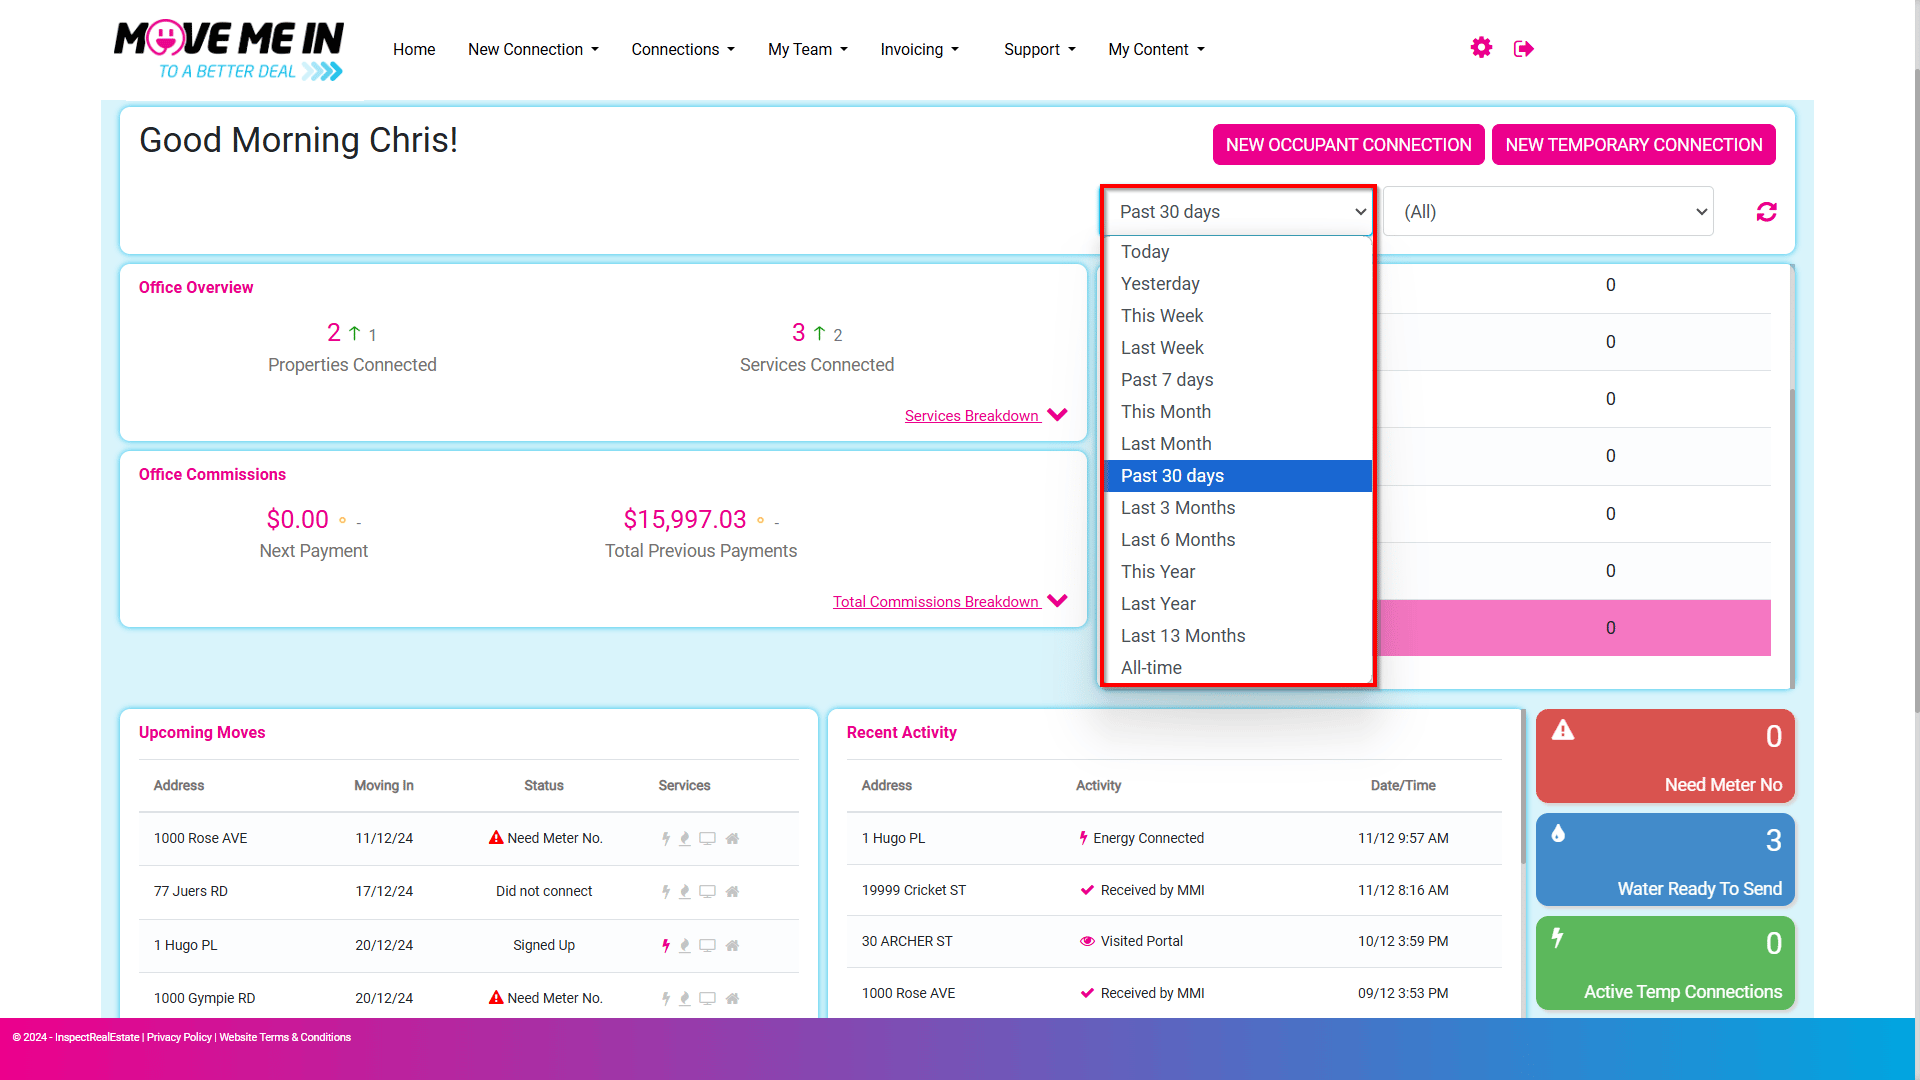Expand Total Commissions Breakdown

coord(950,602)
